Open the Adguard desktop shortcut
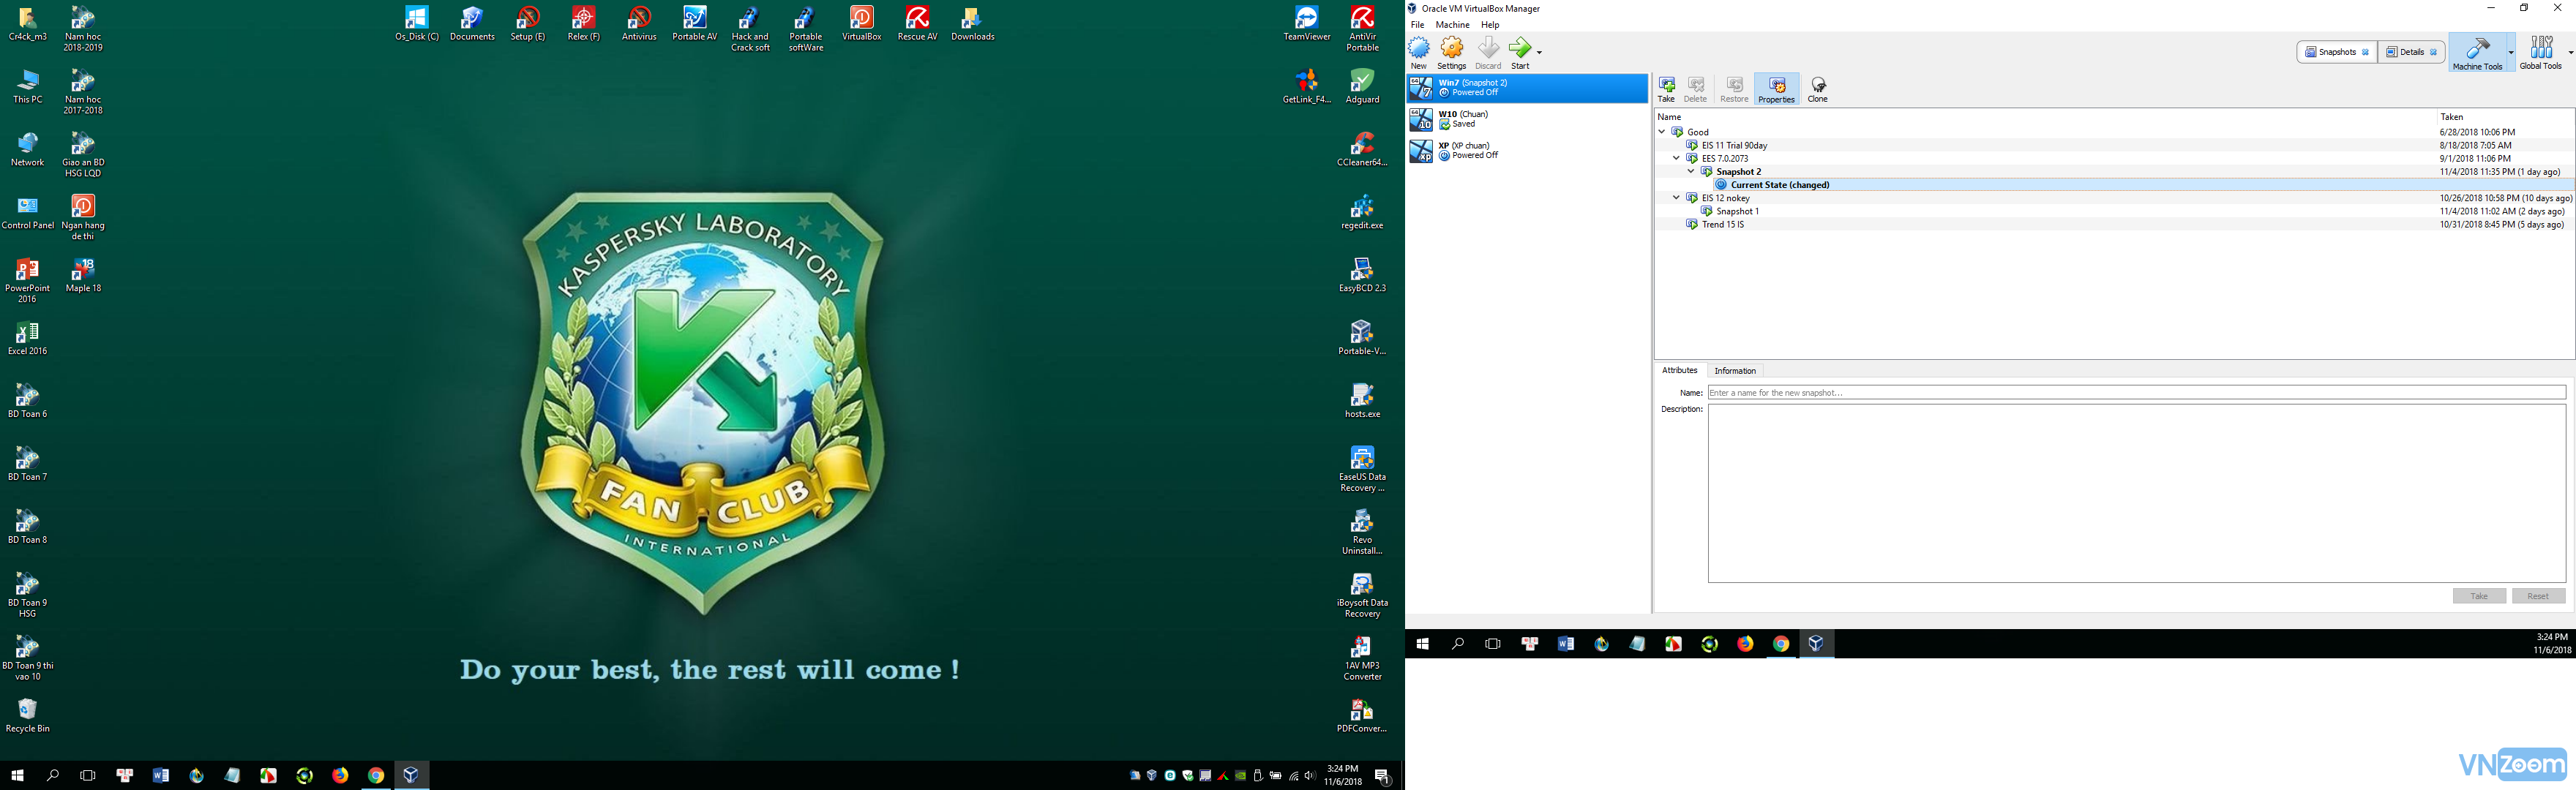The image size is (2576, 790). click(1362, 86)
